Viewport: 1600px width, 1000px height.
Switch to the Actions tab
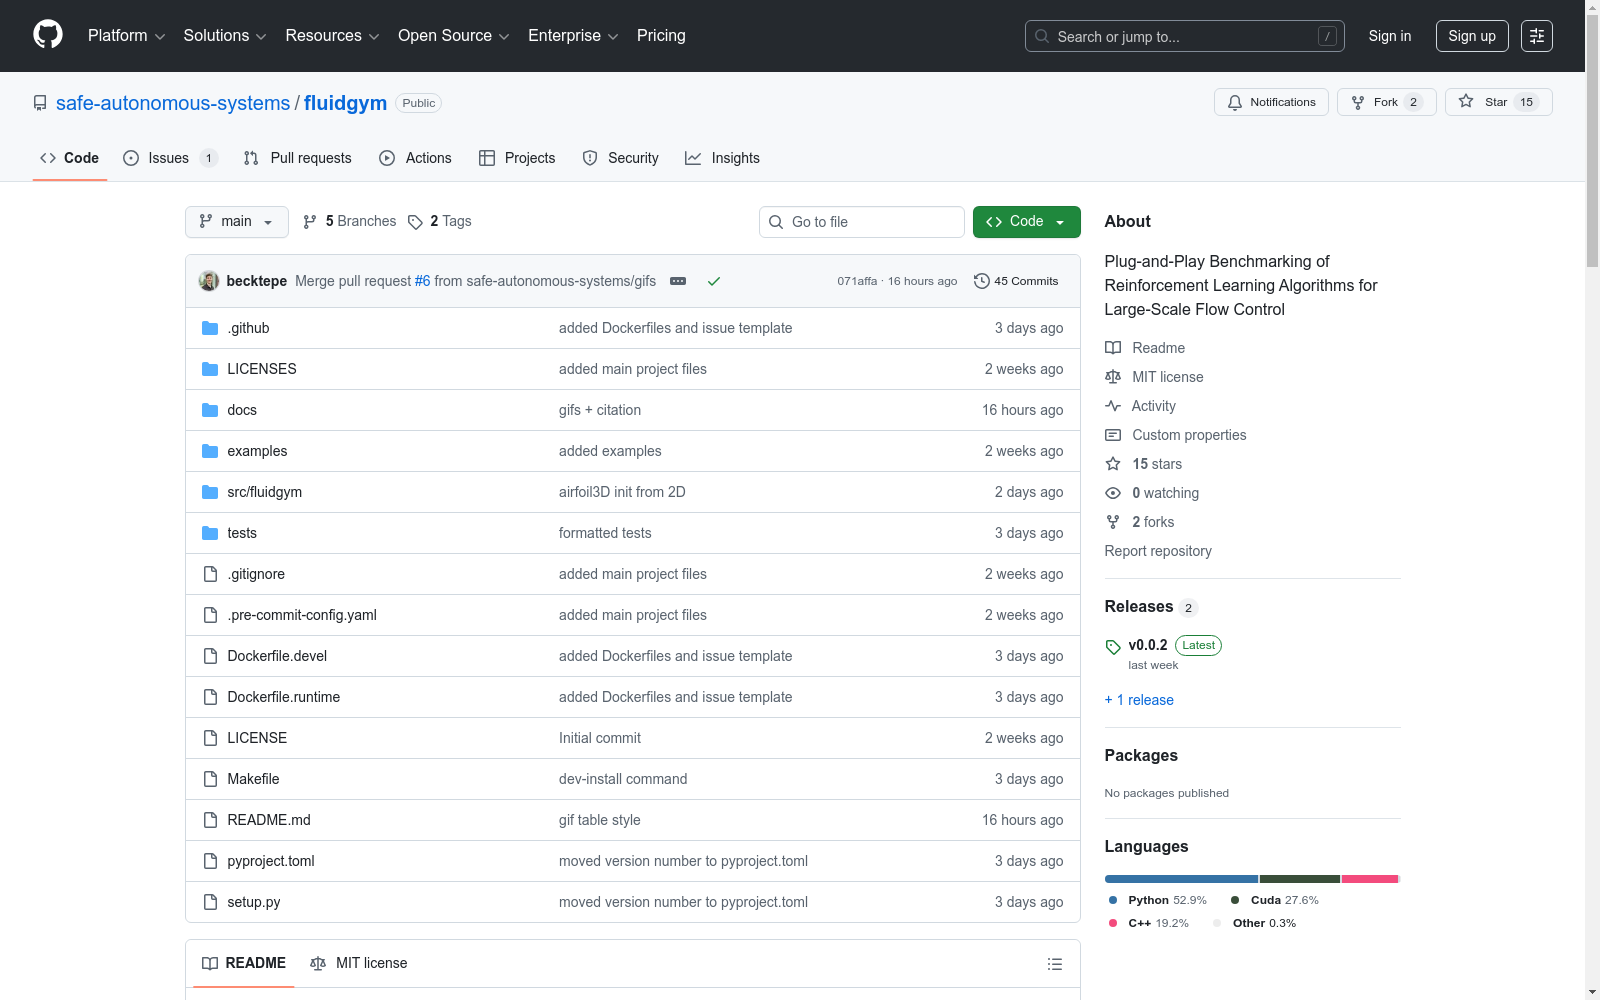tap(415, 158)
